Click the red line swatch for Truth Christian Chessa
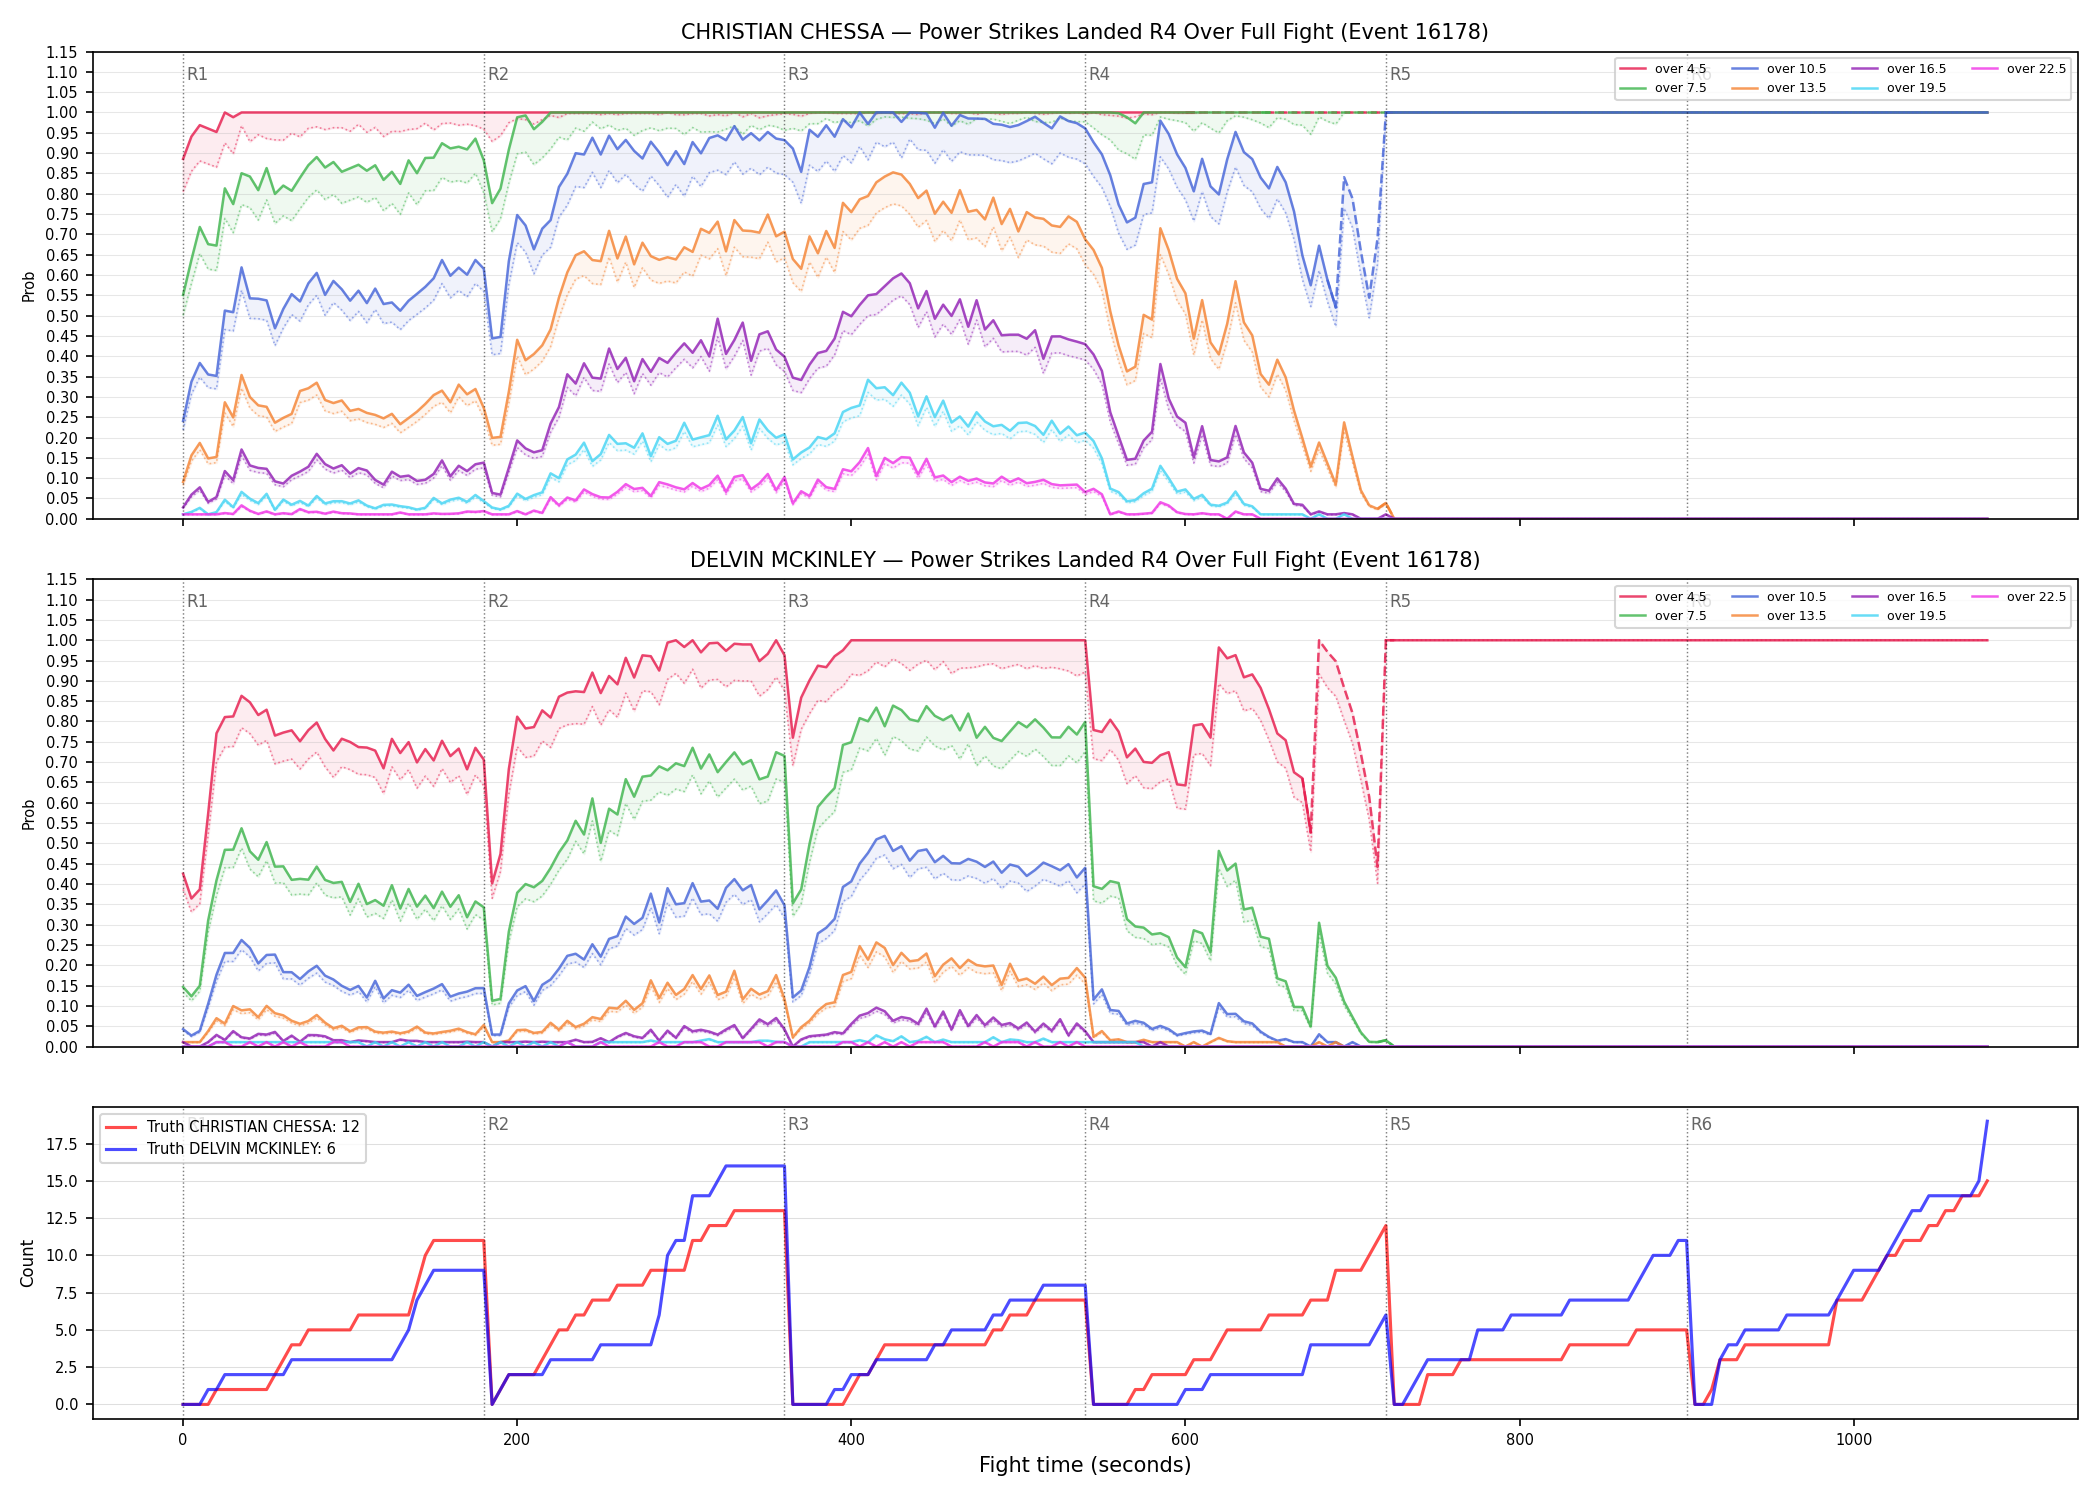2100x1500 pixels. (121, 1127)
